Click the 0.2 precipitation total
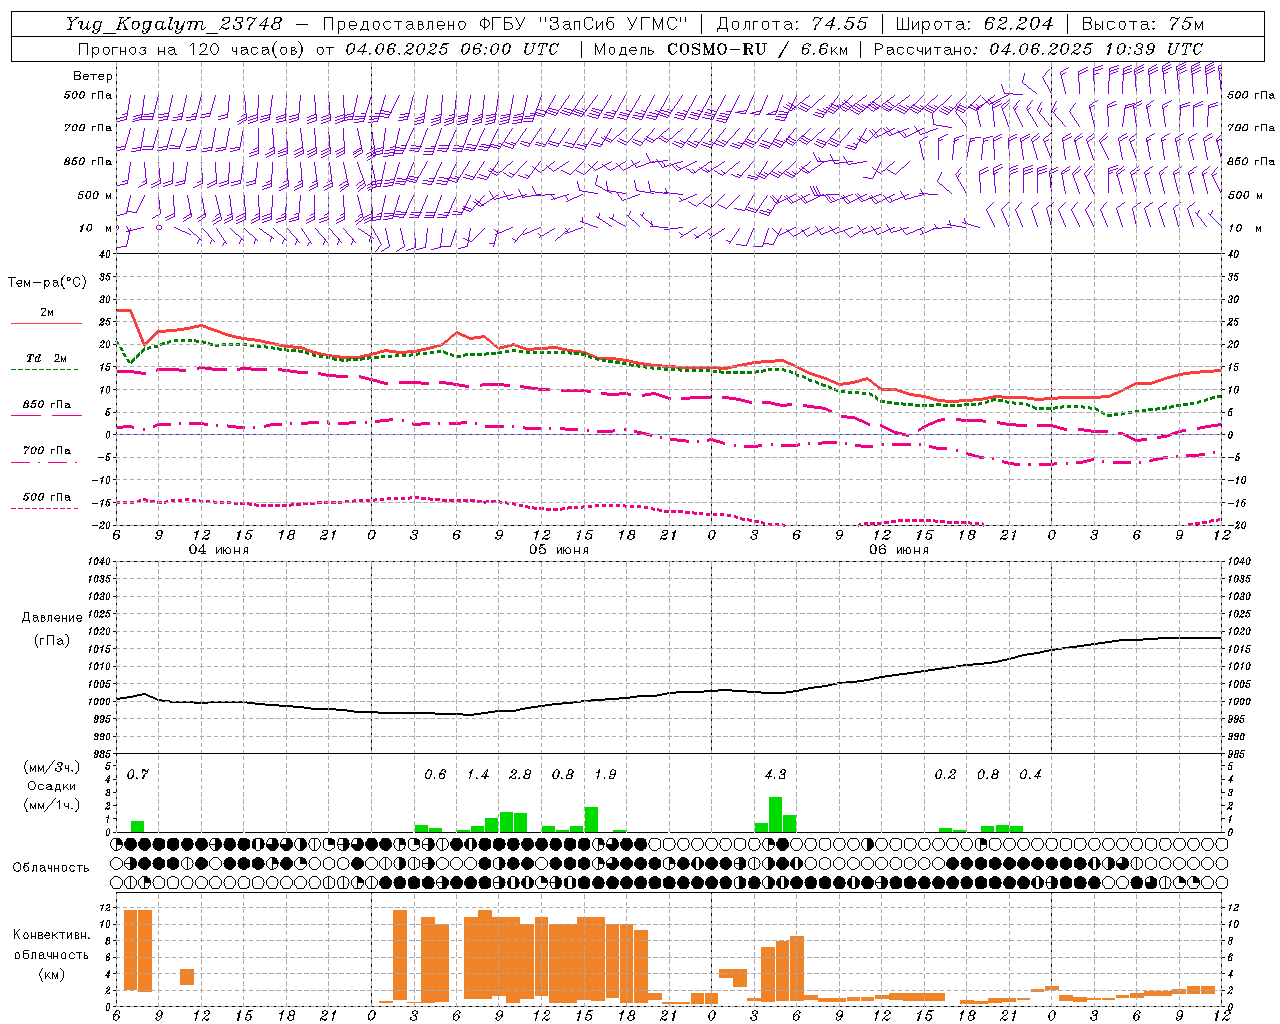Viewport: 1280px width, 1024px height. pyautogui.click(x=945, y=774)
